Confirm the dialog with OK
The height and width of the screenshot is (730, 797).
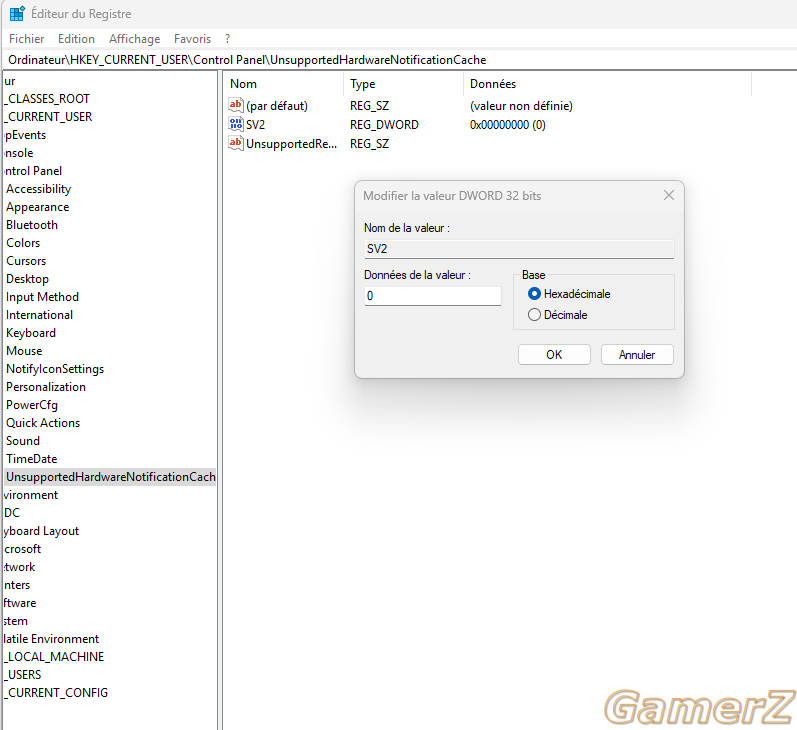tap(554, 354)
